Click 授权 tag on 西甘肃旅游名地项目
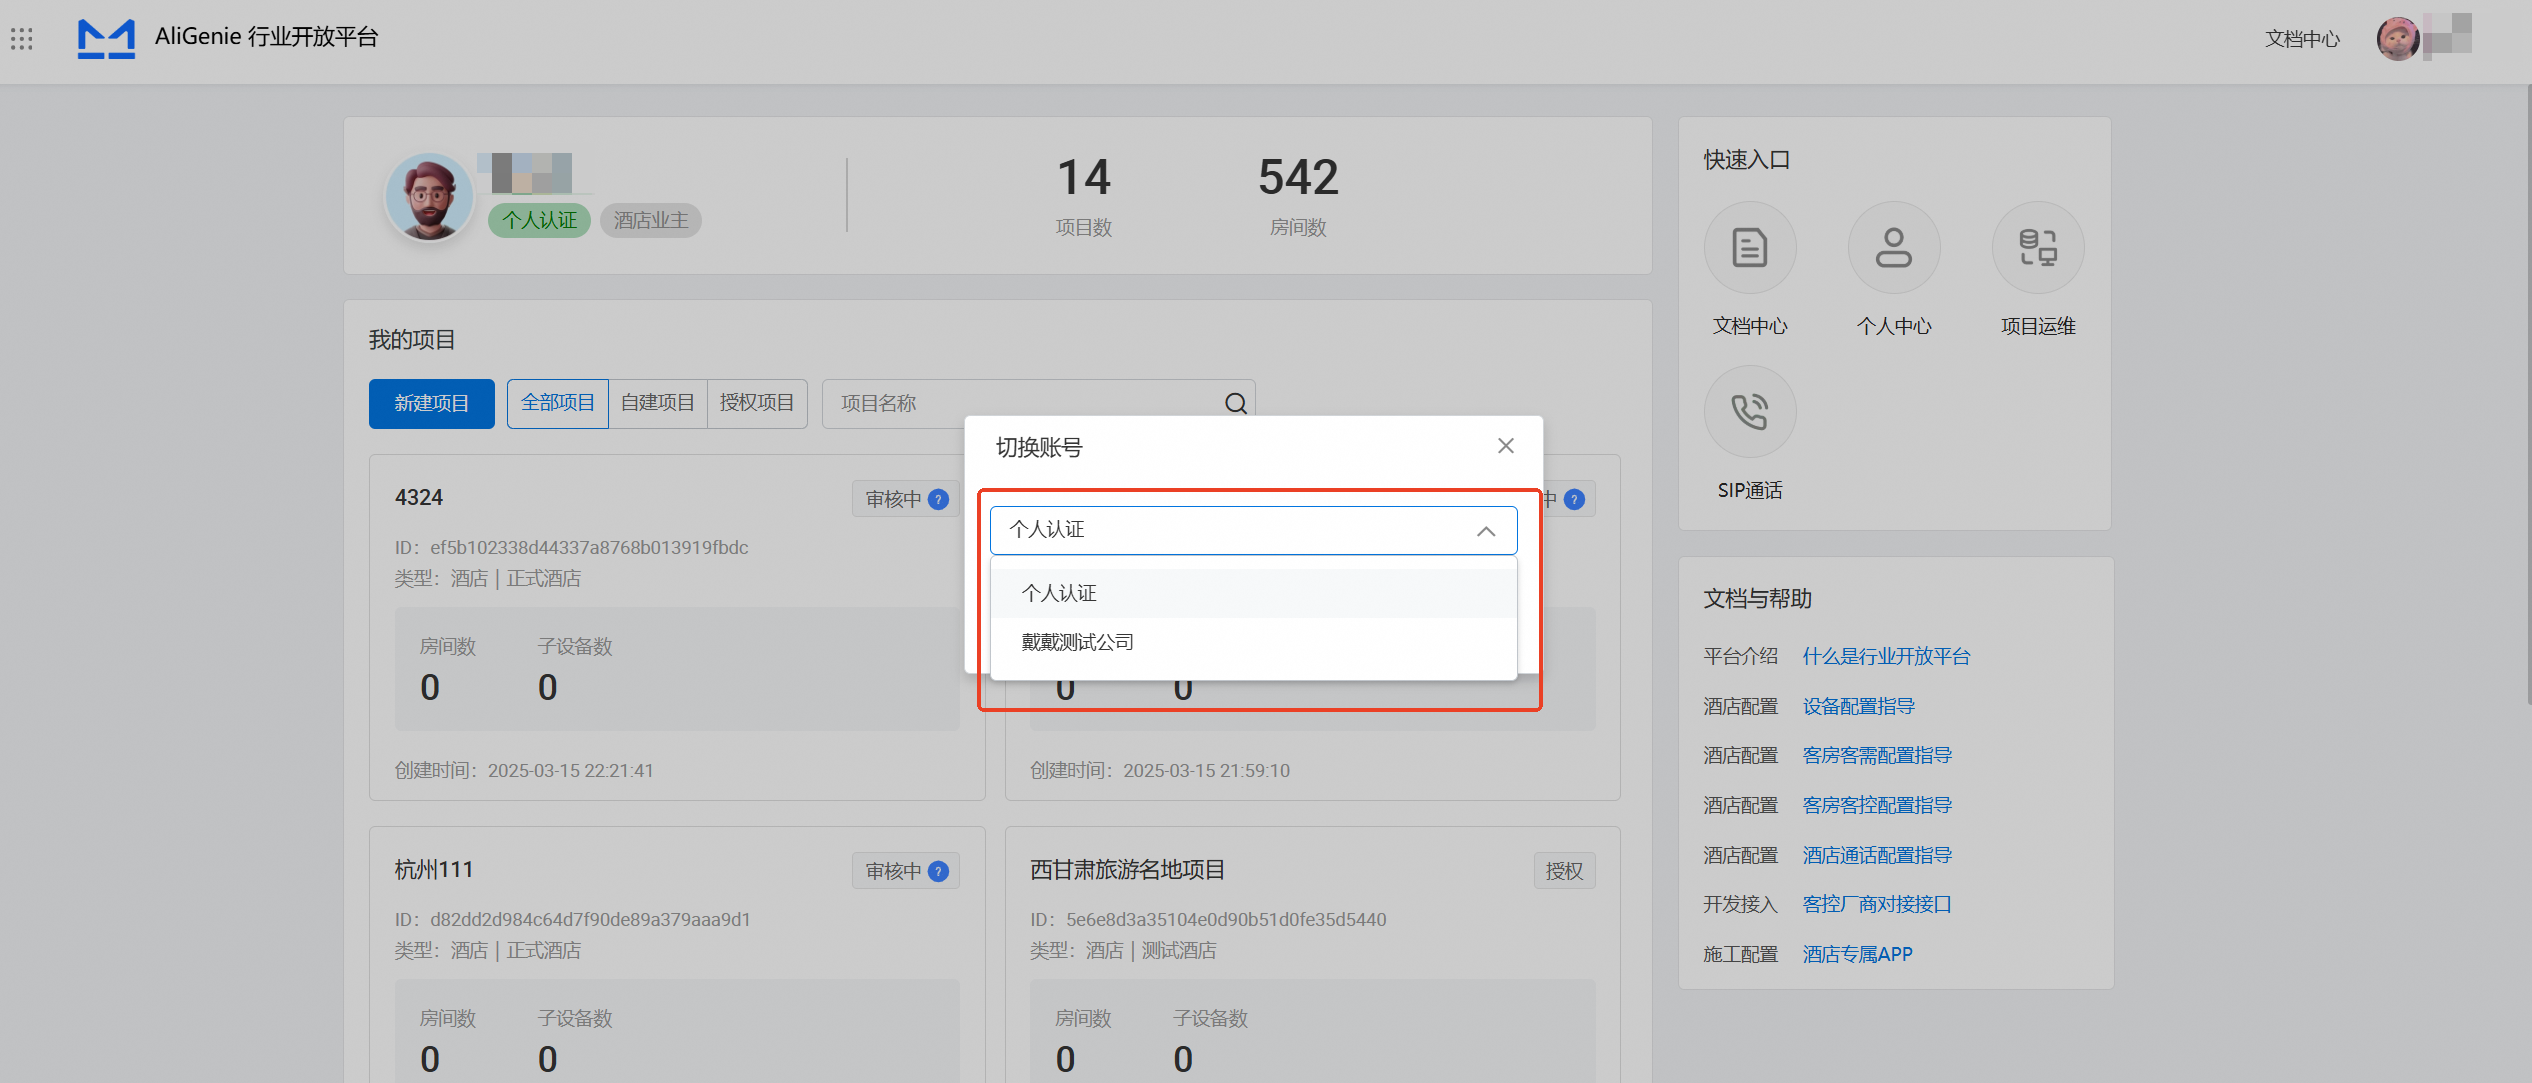Screen dimensions: 2532x1083 1565,871
